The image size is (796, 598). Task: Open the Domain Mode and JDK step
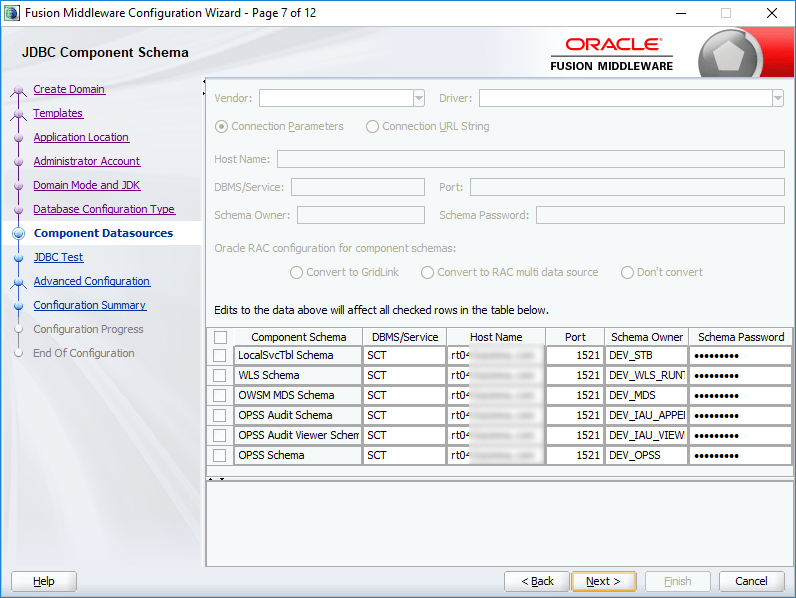coord(87,185)
